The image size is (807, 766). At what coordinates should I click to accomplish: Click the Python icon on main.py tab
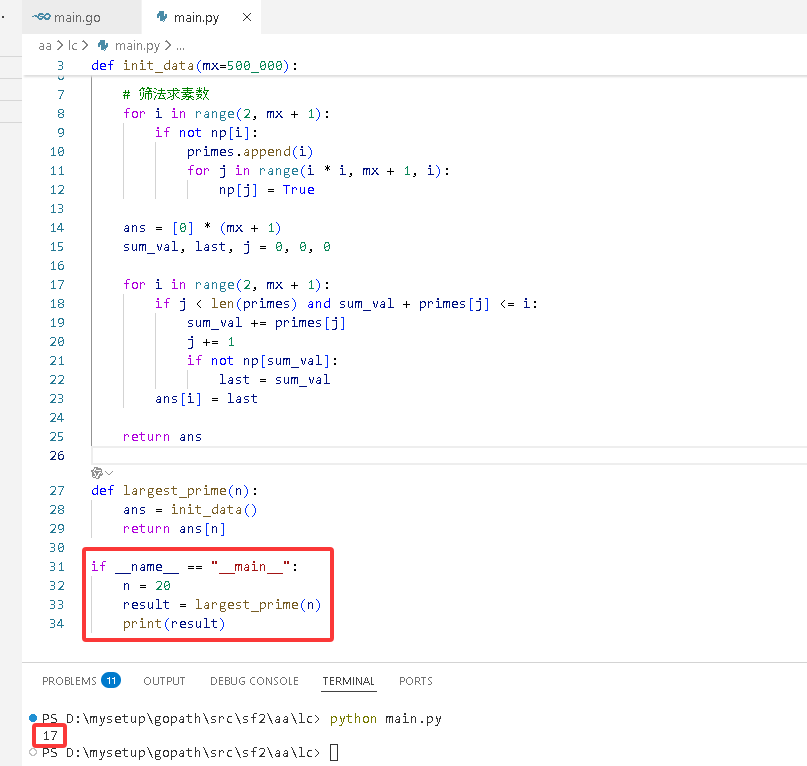tap(162, 17)
